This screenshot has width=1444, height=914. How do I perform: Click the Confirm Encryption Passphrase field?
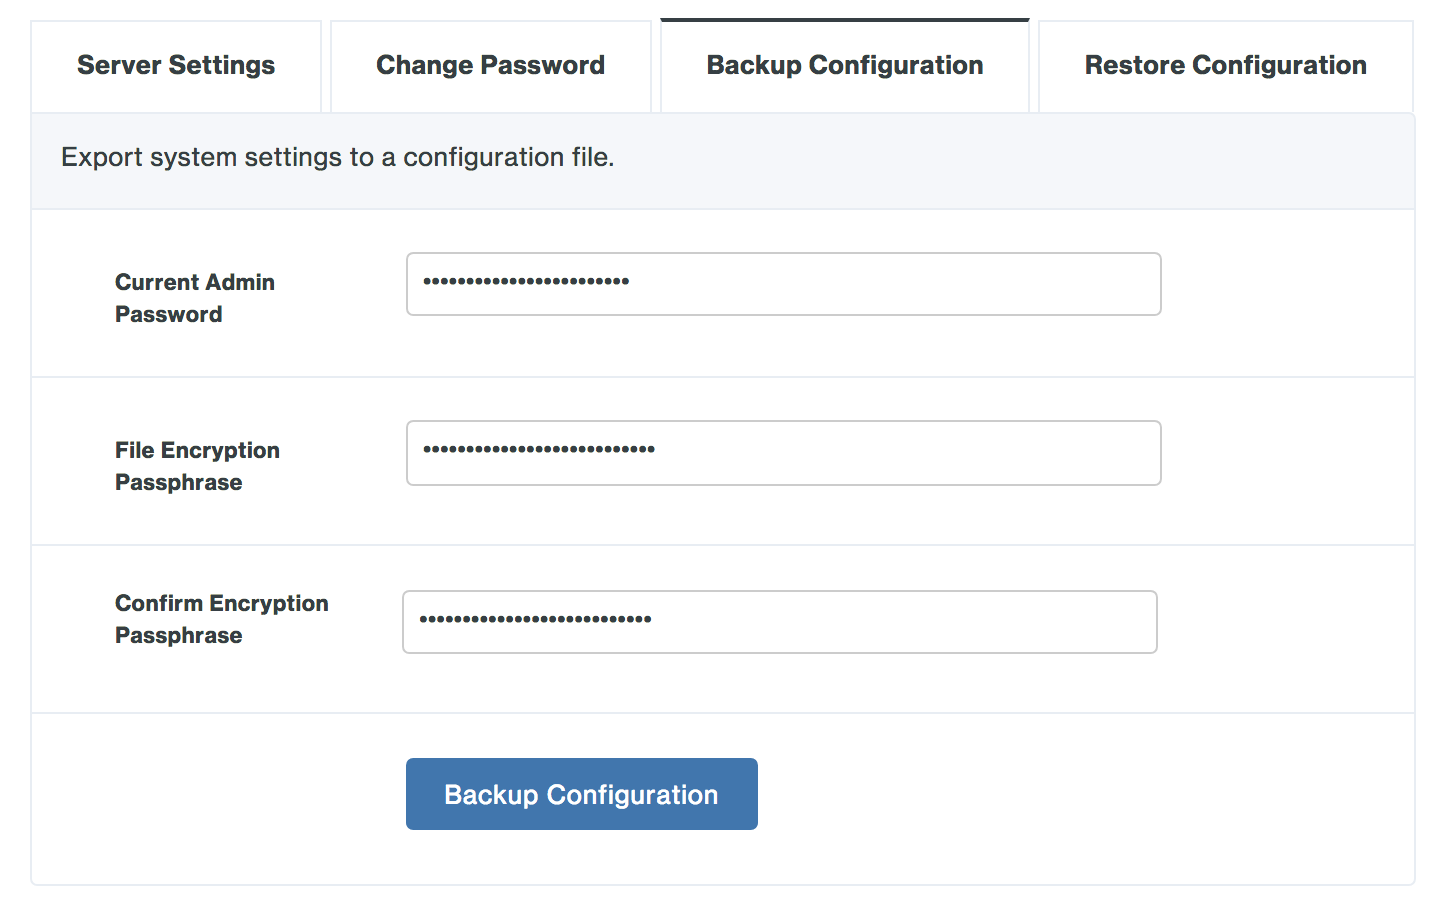pos(779,621)
